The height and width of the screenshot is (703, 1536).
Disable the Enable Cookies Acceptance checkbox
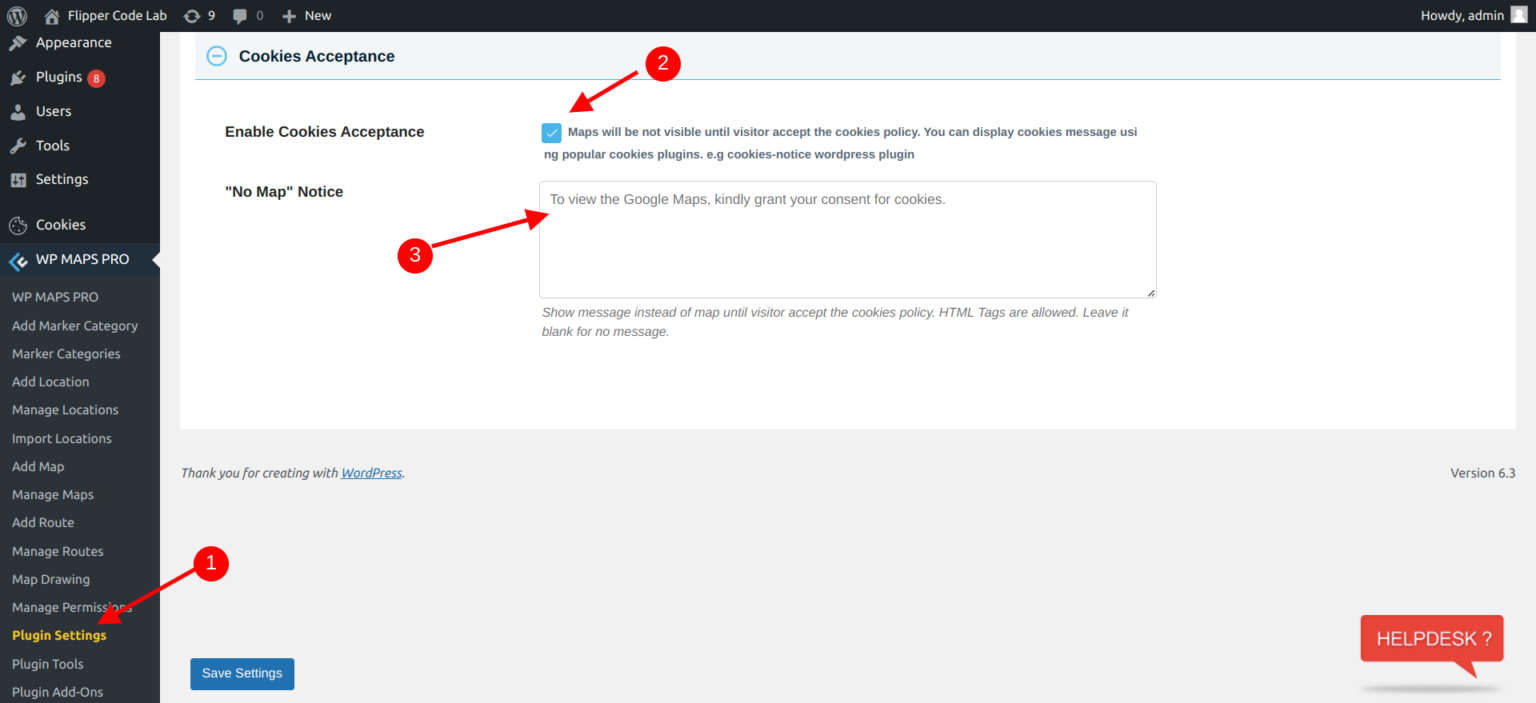click(551, 131)
